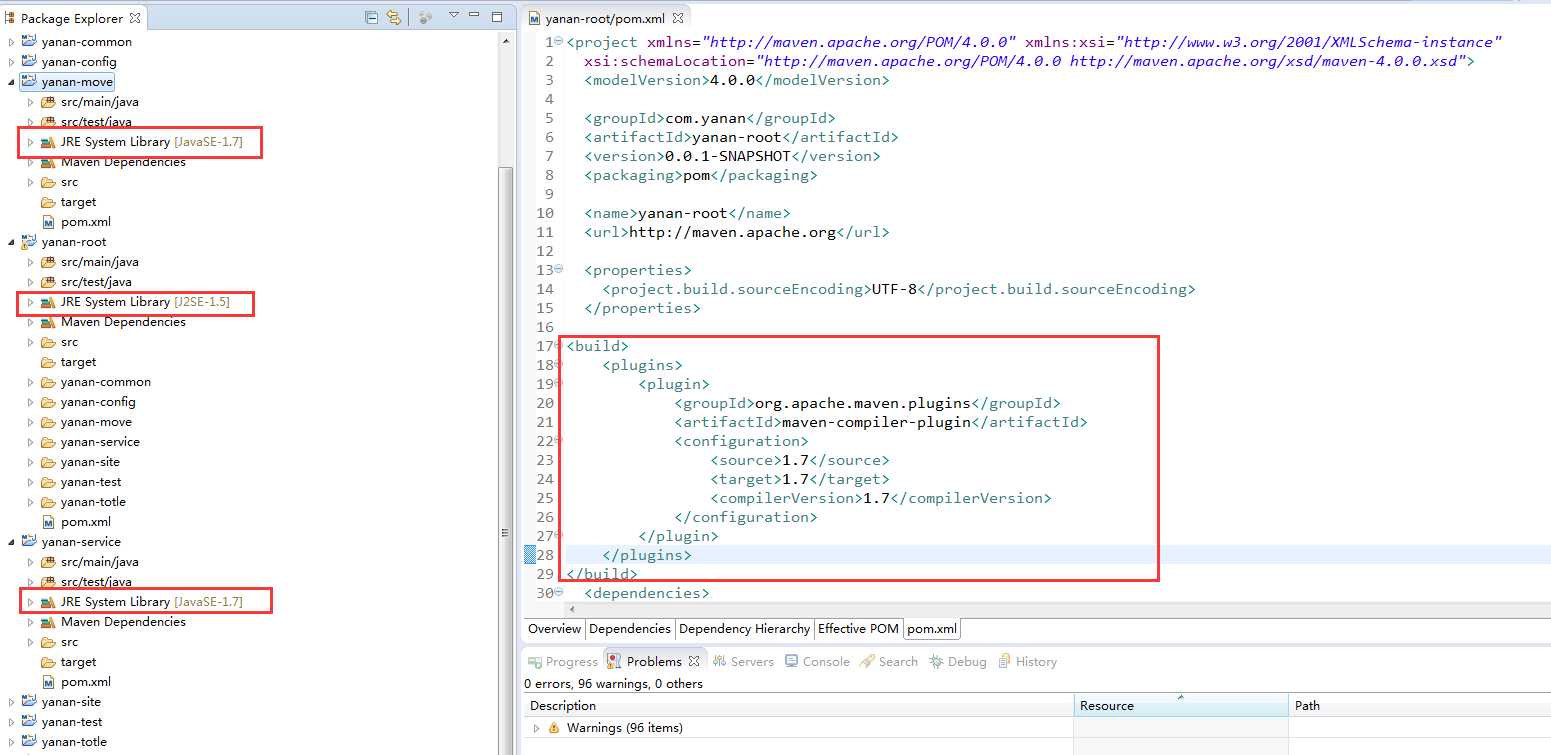Sort problems by the Path column

coord(1419,706)
